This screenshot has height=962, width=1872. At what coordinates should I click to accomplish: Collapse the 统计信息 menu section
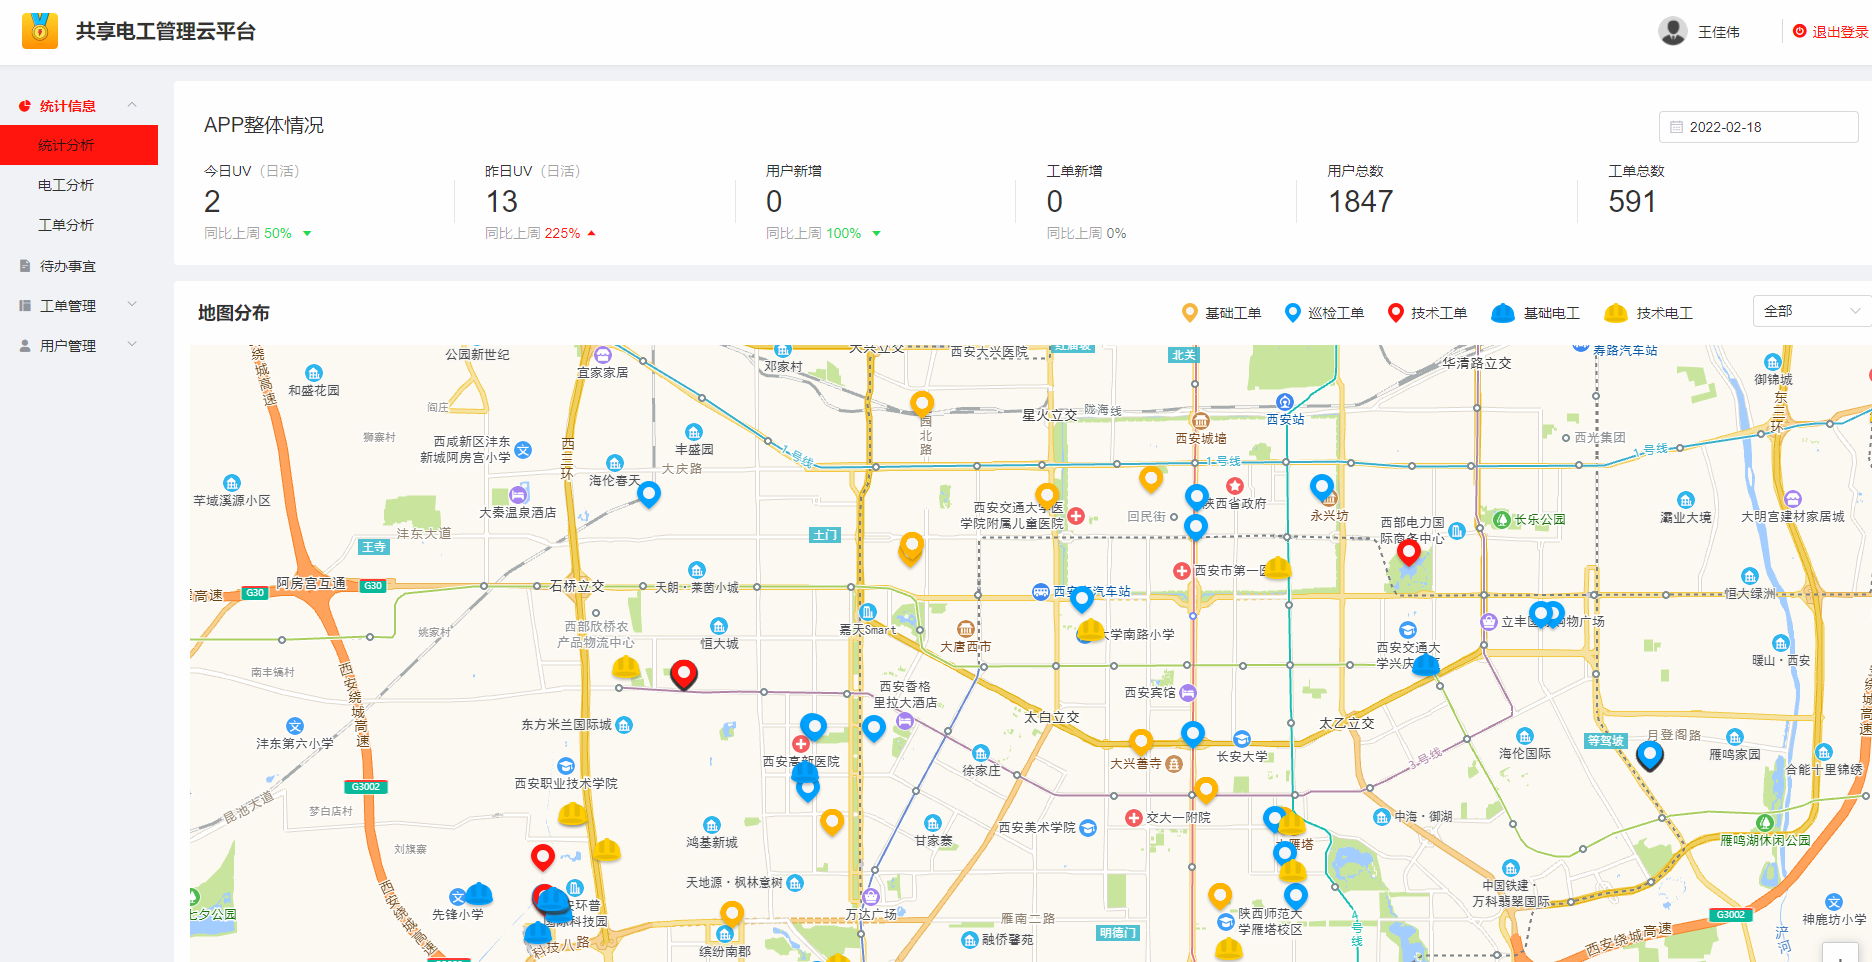[79, 106]
